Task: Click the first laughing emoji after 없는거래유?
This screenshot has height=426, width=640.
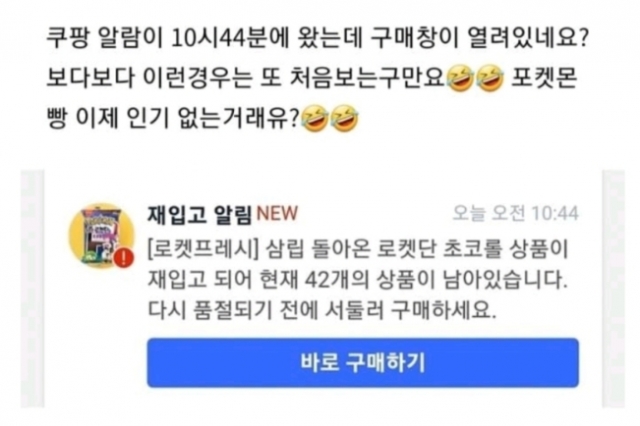Action: point(314,119)
